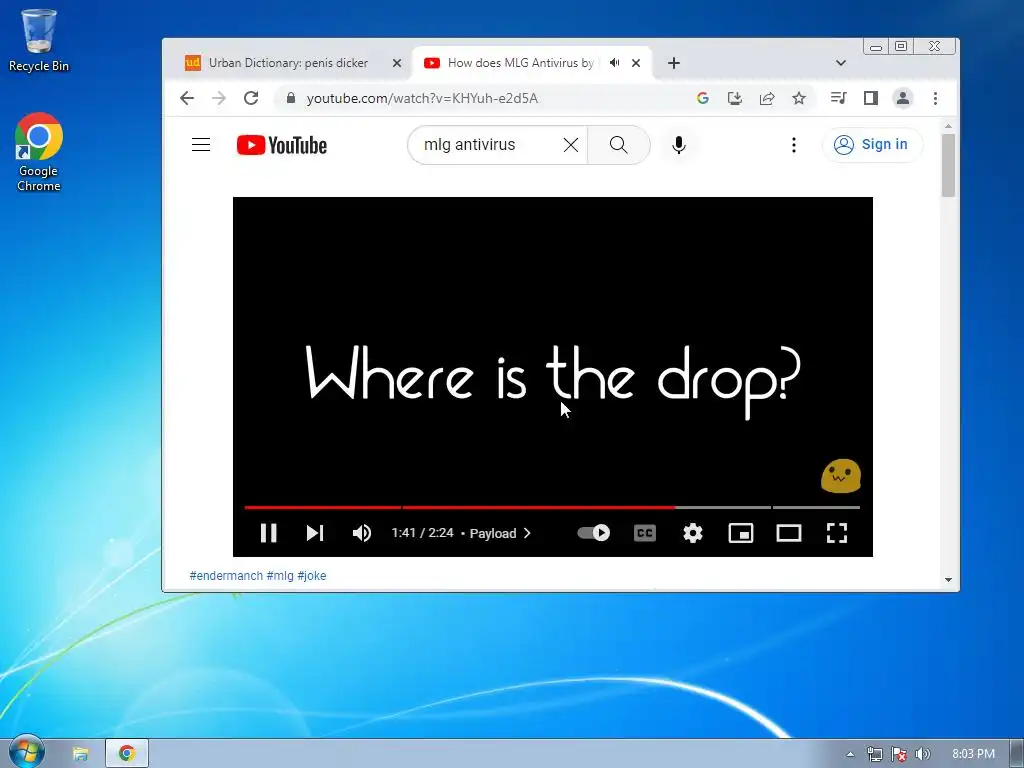Viewport: 1024px width, 768px height.
Task: Open YouTube settings three-dot menu
Action: 793,145
